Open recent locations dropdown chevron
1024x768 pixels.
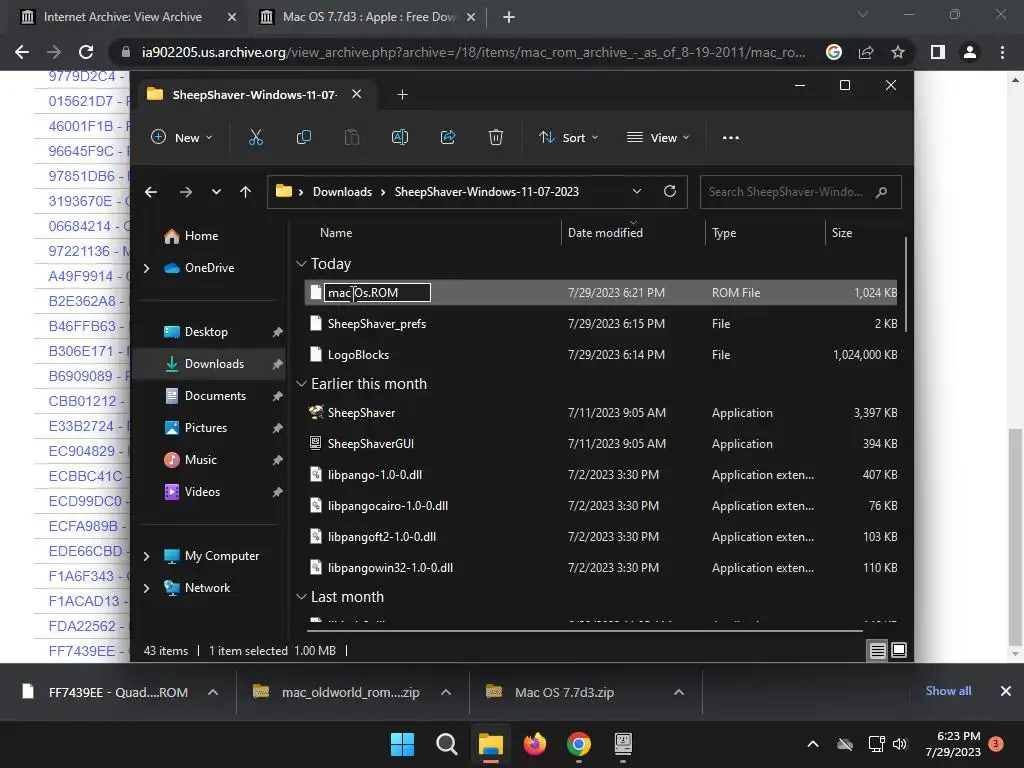(x=216, y=192)
